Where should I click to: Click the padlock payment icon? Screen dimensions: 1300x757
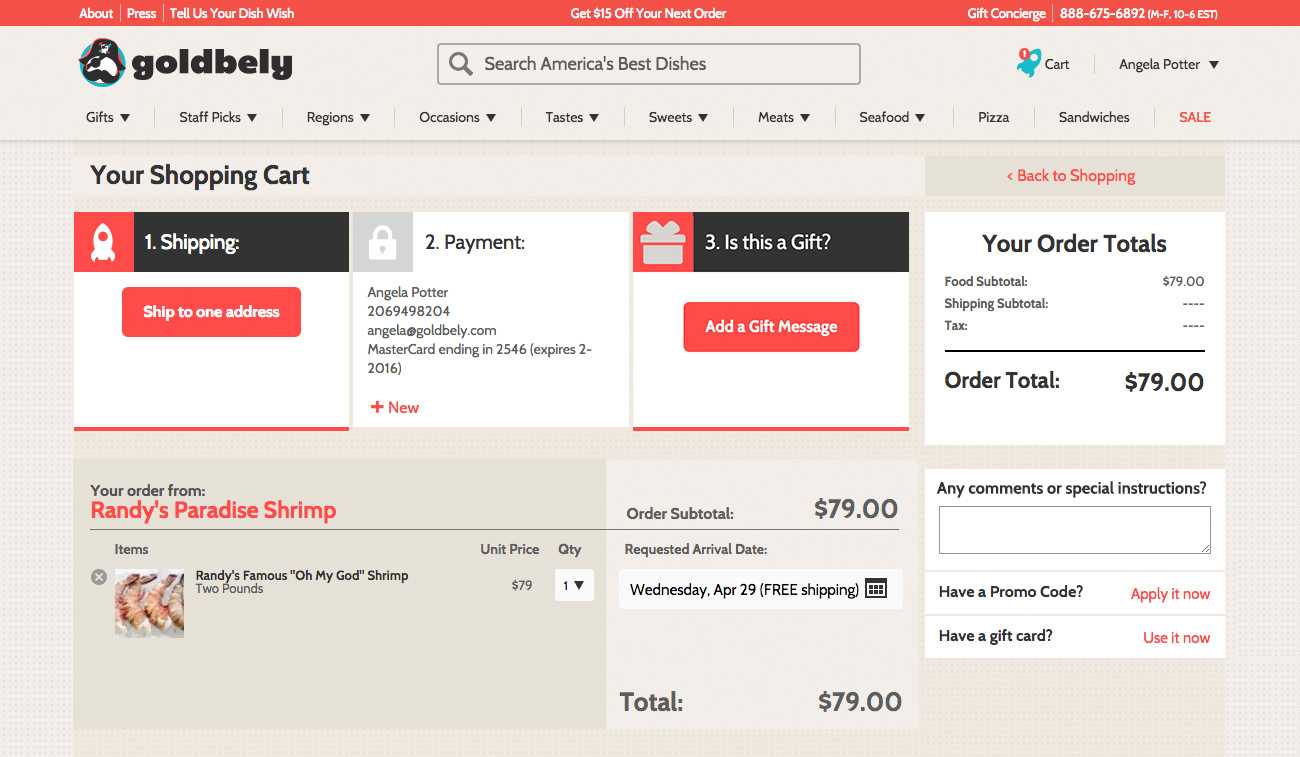click(382, 242)
